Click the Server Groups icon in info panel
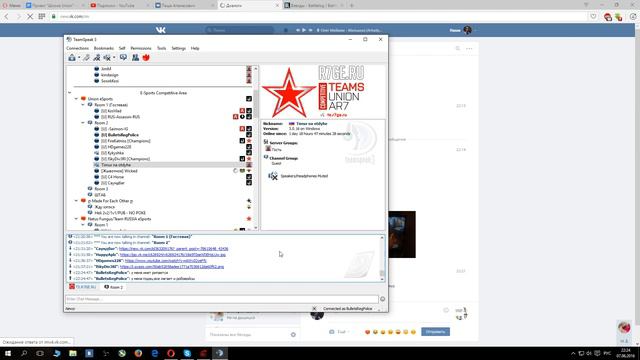Screen dimensions: 640x360 (266, 142)
